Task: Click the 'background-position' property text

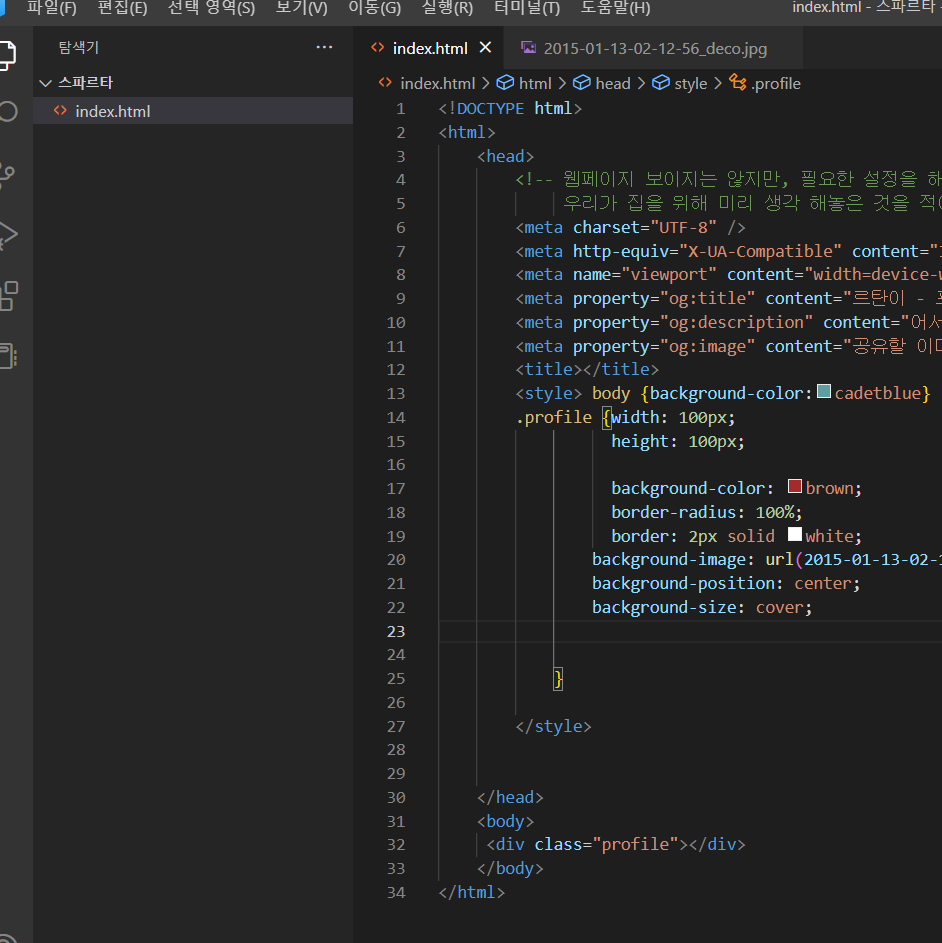Action: point(683,583)
